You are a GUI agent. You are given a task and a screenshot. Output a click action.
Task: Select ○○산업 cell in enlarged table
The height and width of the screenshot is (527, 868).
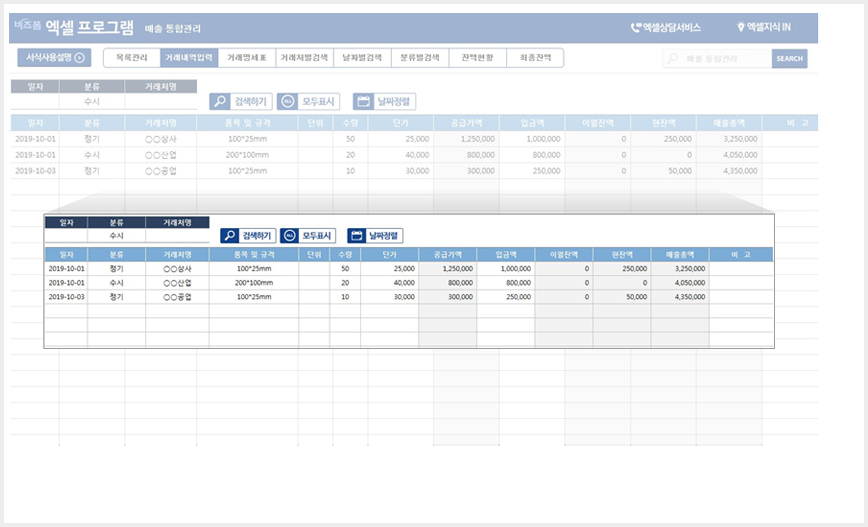coord(177,283)
